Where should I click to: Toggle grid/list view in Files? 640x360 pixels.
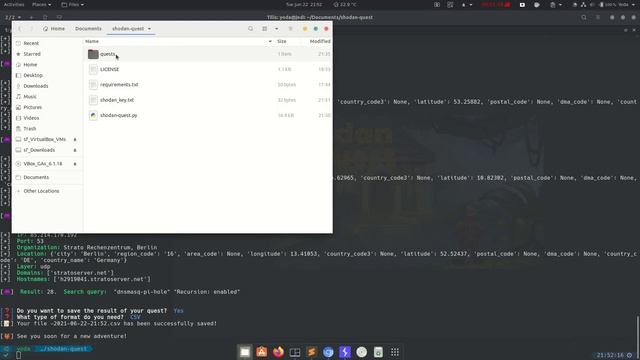[264, 29]
